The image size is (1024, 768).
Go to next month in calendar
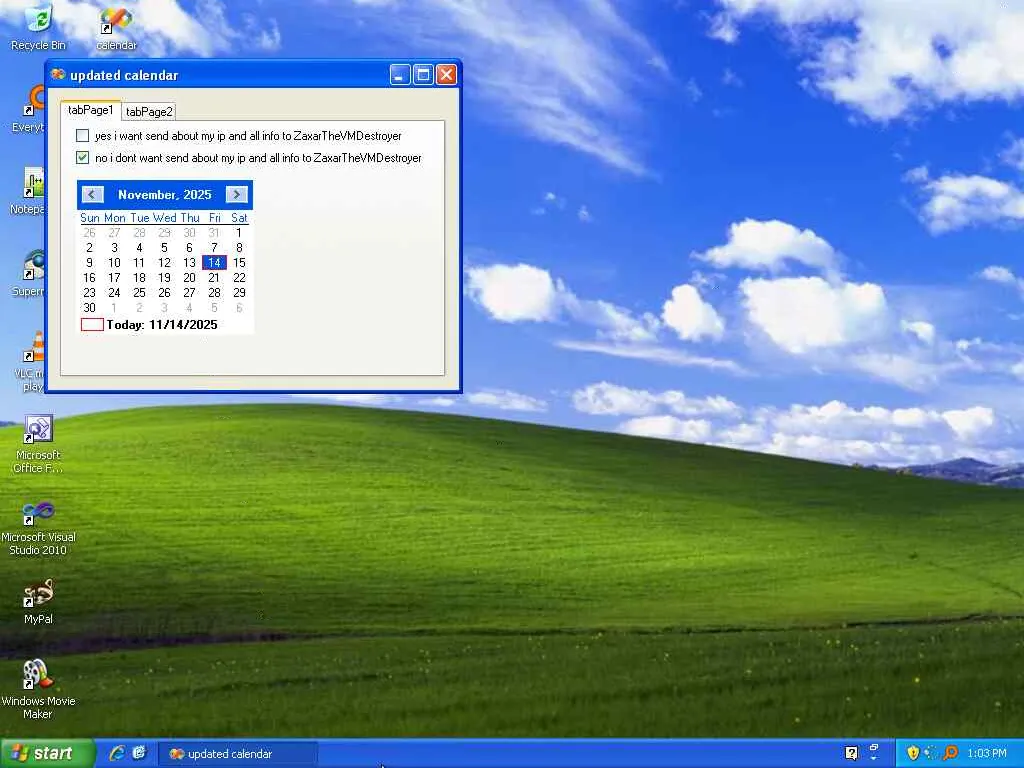[x=236, y=194]
